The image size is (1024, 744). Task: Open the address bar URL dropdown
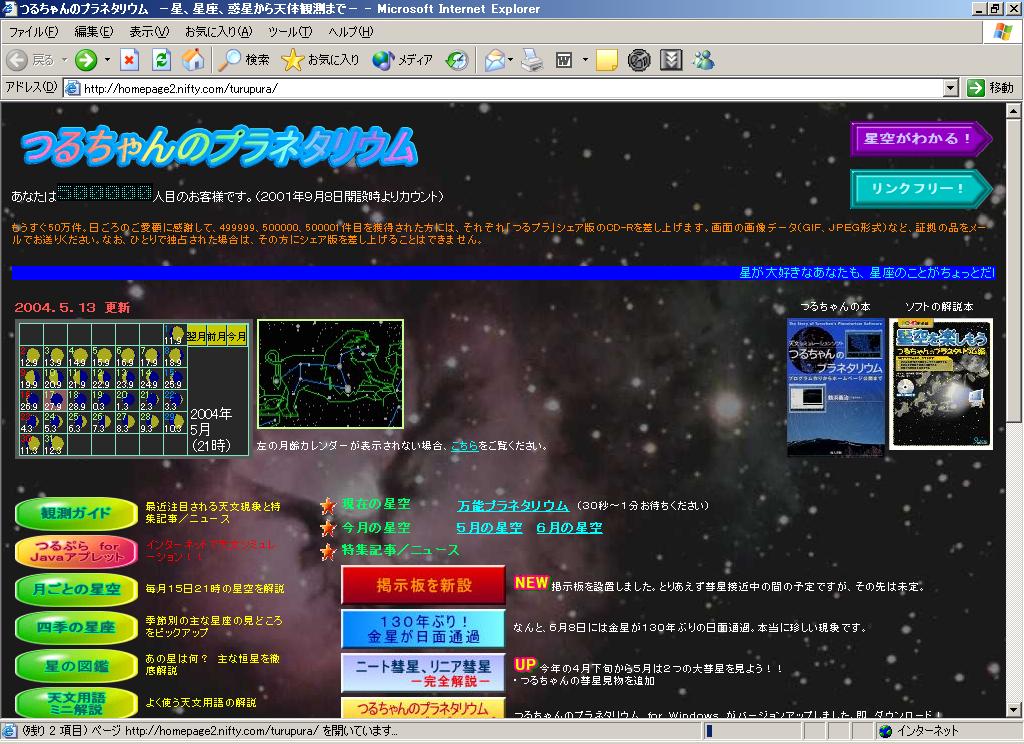click(x=951, y=88)
